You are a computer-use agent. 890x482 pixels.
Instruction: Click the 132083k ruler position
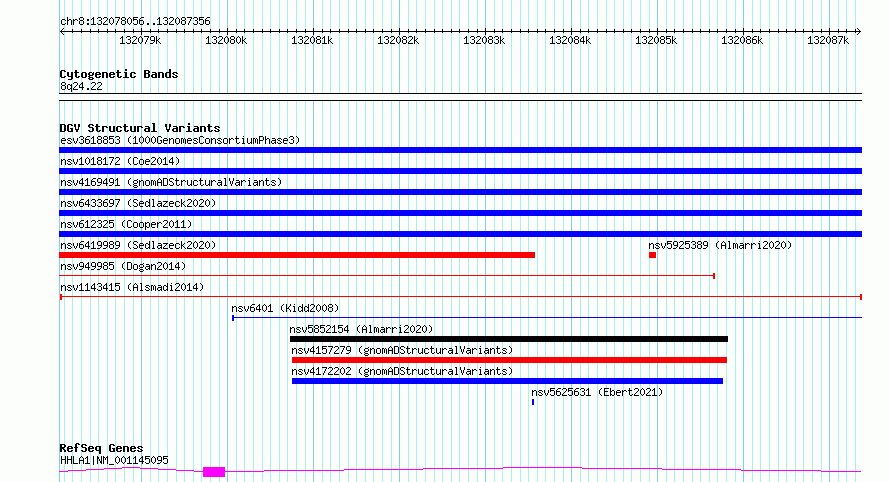click(x=484, y=40)
